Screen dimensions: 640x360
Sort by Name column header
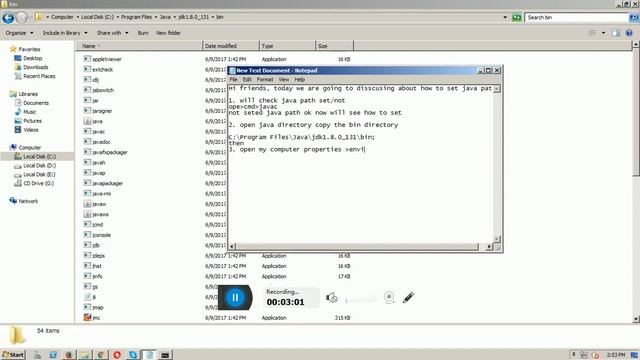point(139,46)
